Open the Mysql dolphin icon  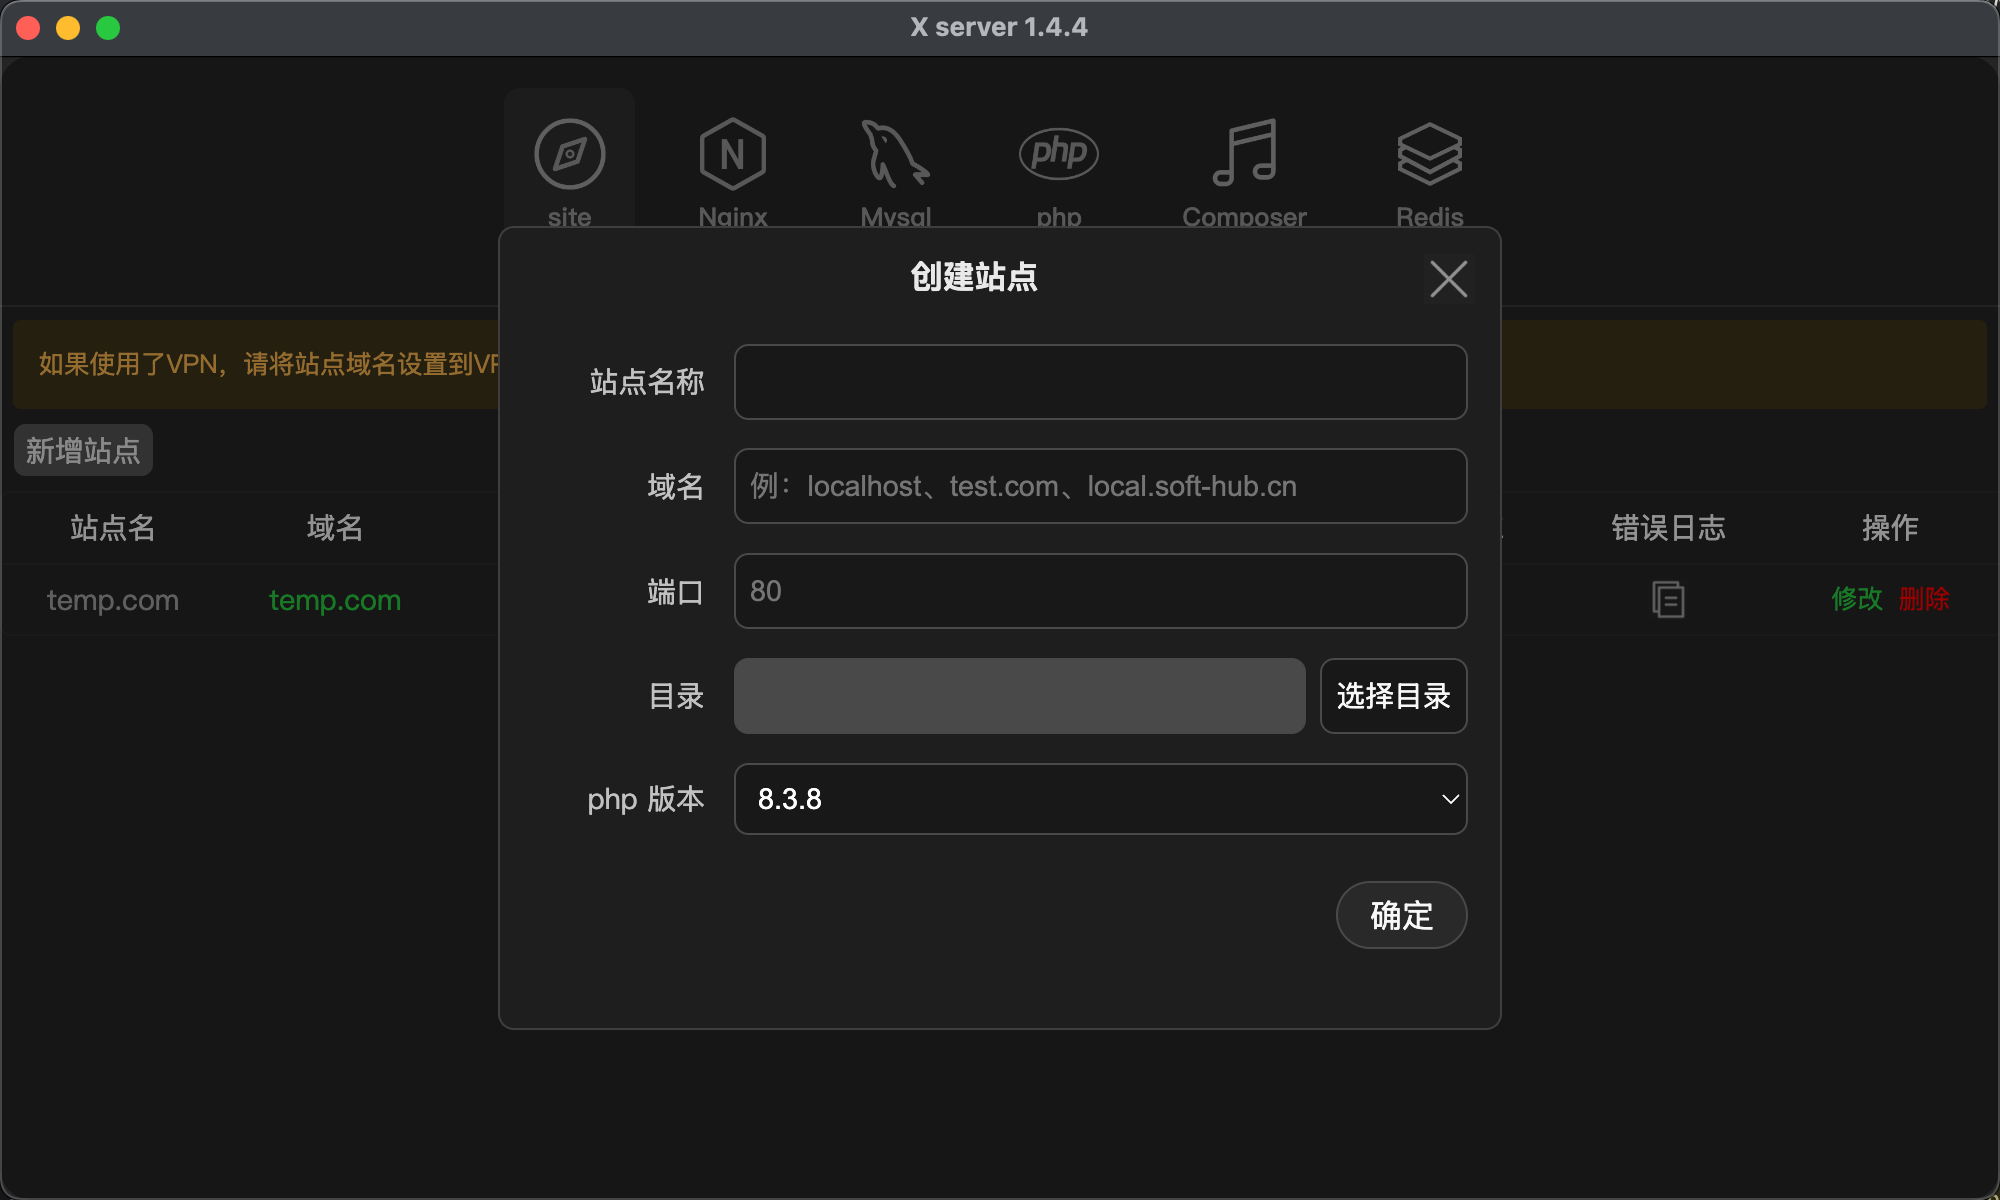pos(895,154)
